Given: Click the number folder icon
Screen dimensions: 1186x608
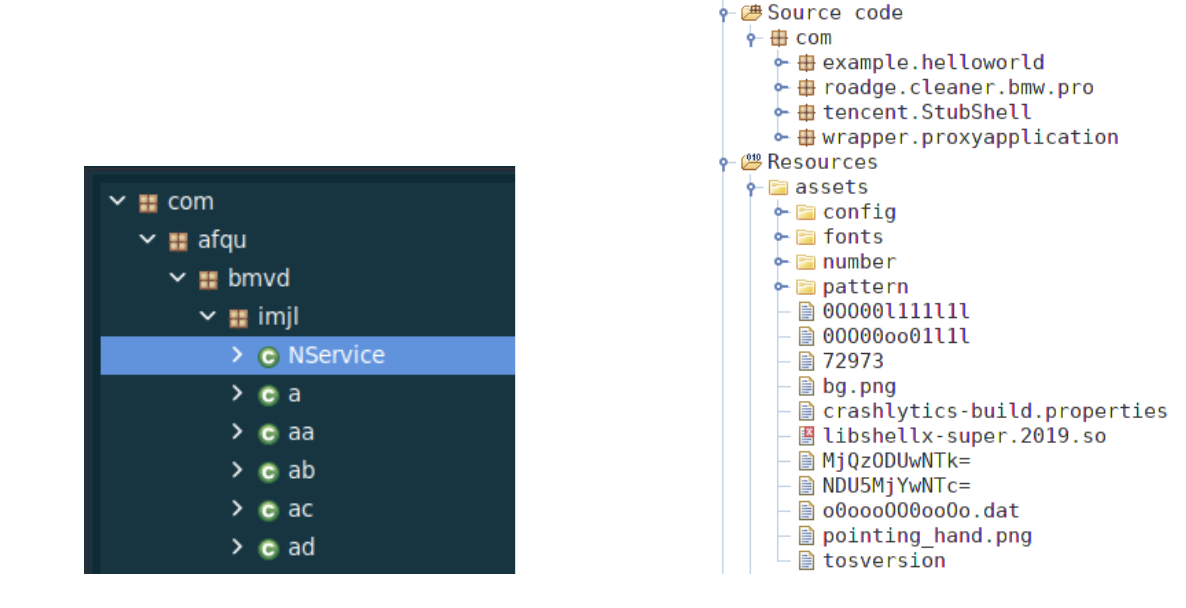Looking at the screenshot, I should point(806,262).
